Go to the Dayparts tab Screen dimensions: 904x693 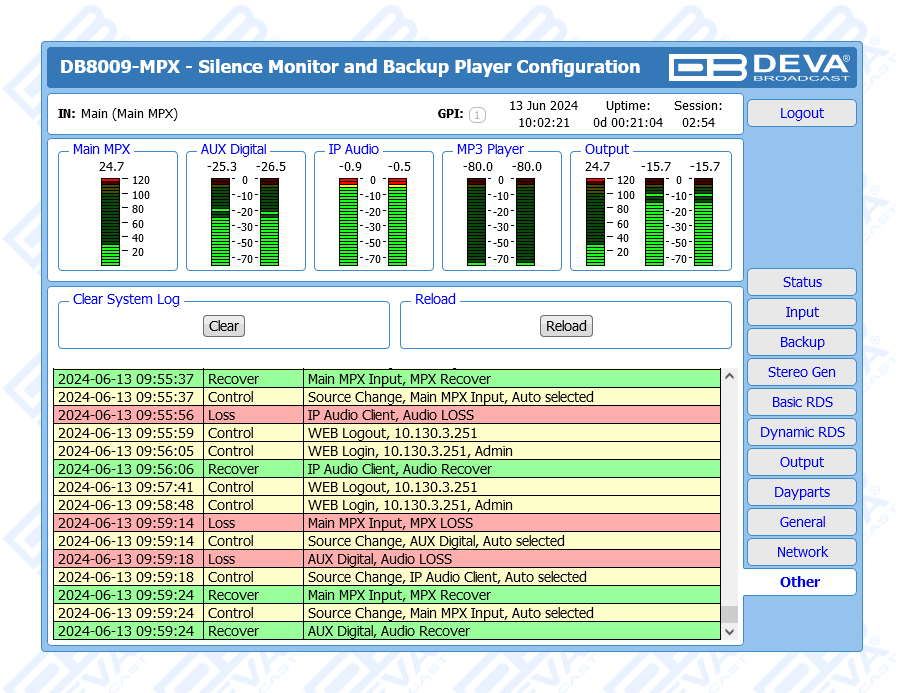(801, 492)
